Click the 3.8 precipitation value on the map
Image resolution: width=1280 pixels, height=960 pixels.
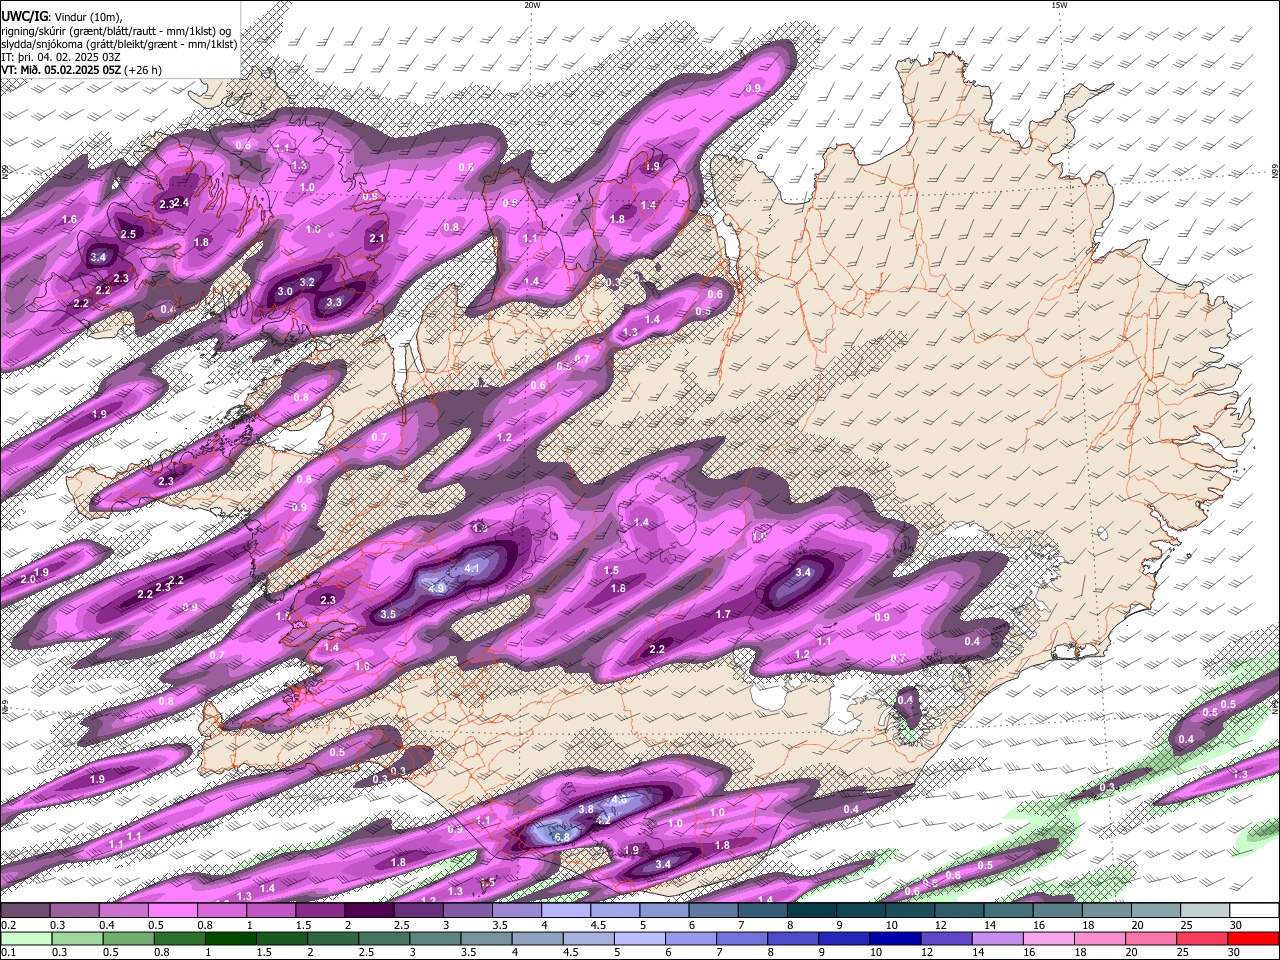[x=587, y=809]
